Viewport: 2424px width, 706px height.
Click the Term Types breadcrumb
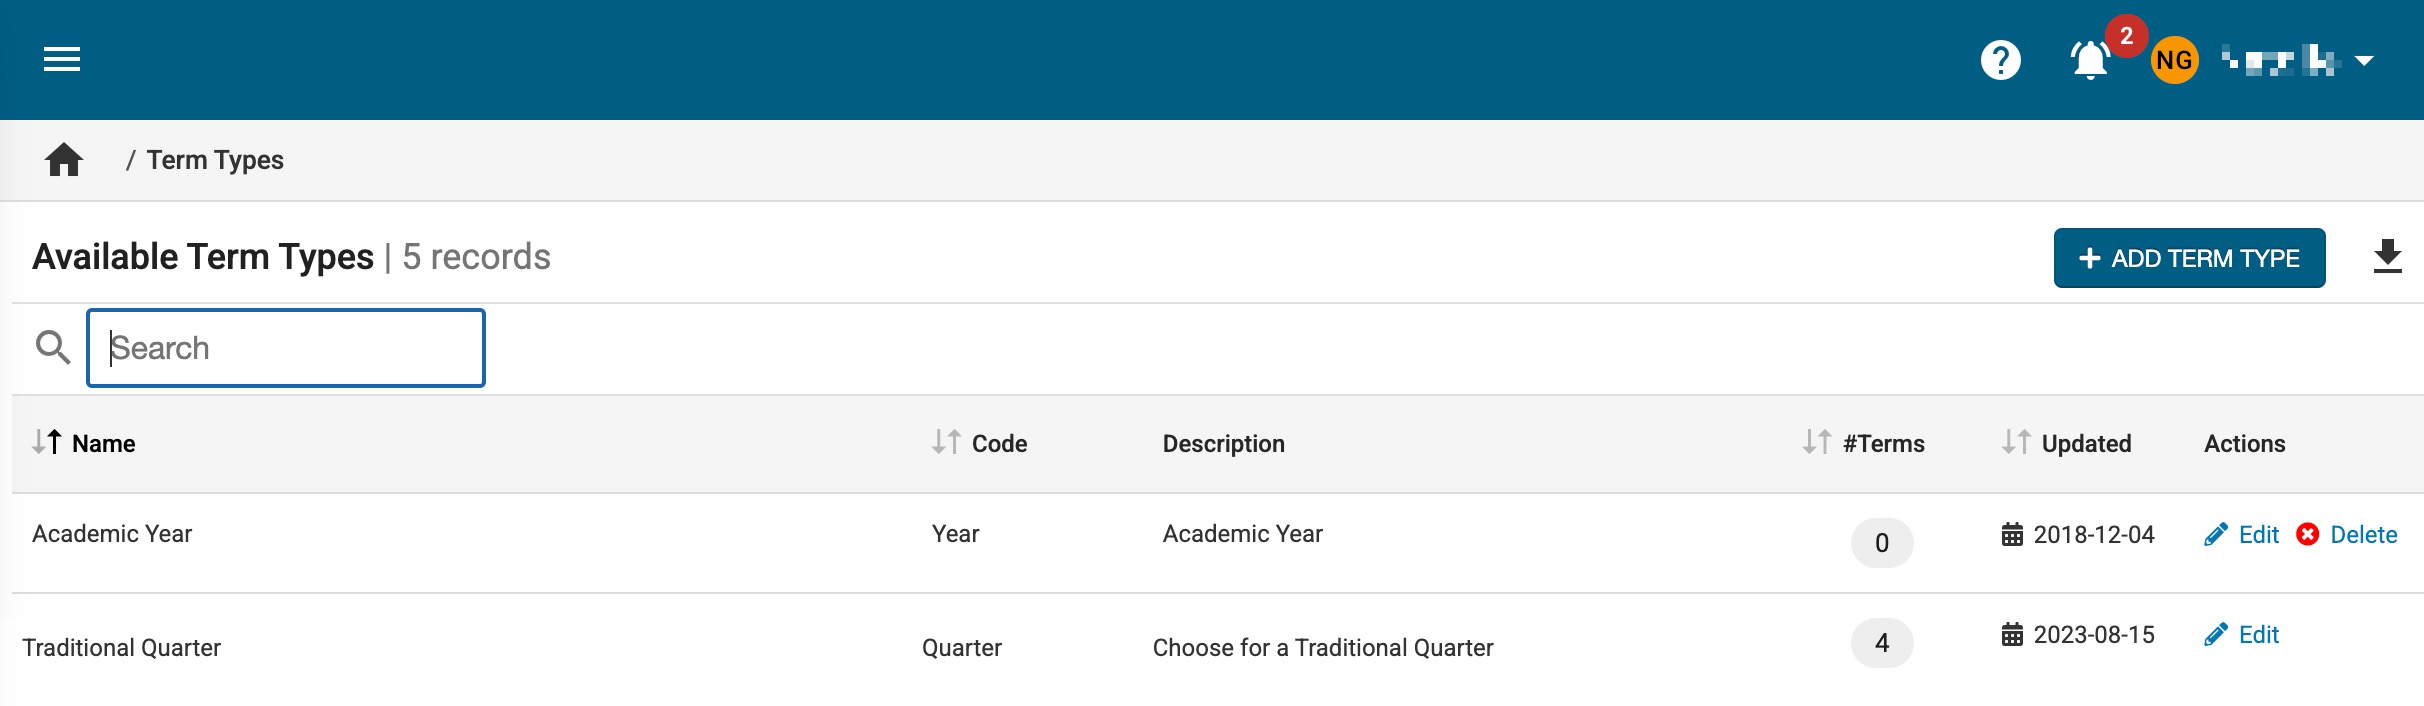pos(215,160)
